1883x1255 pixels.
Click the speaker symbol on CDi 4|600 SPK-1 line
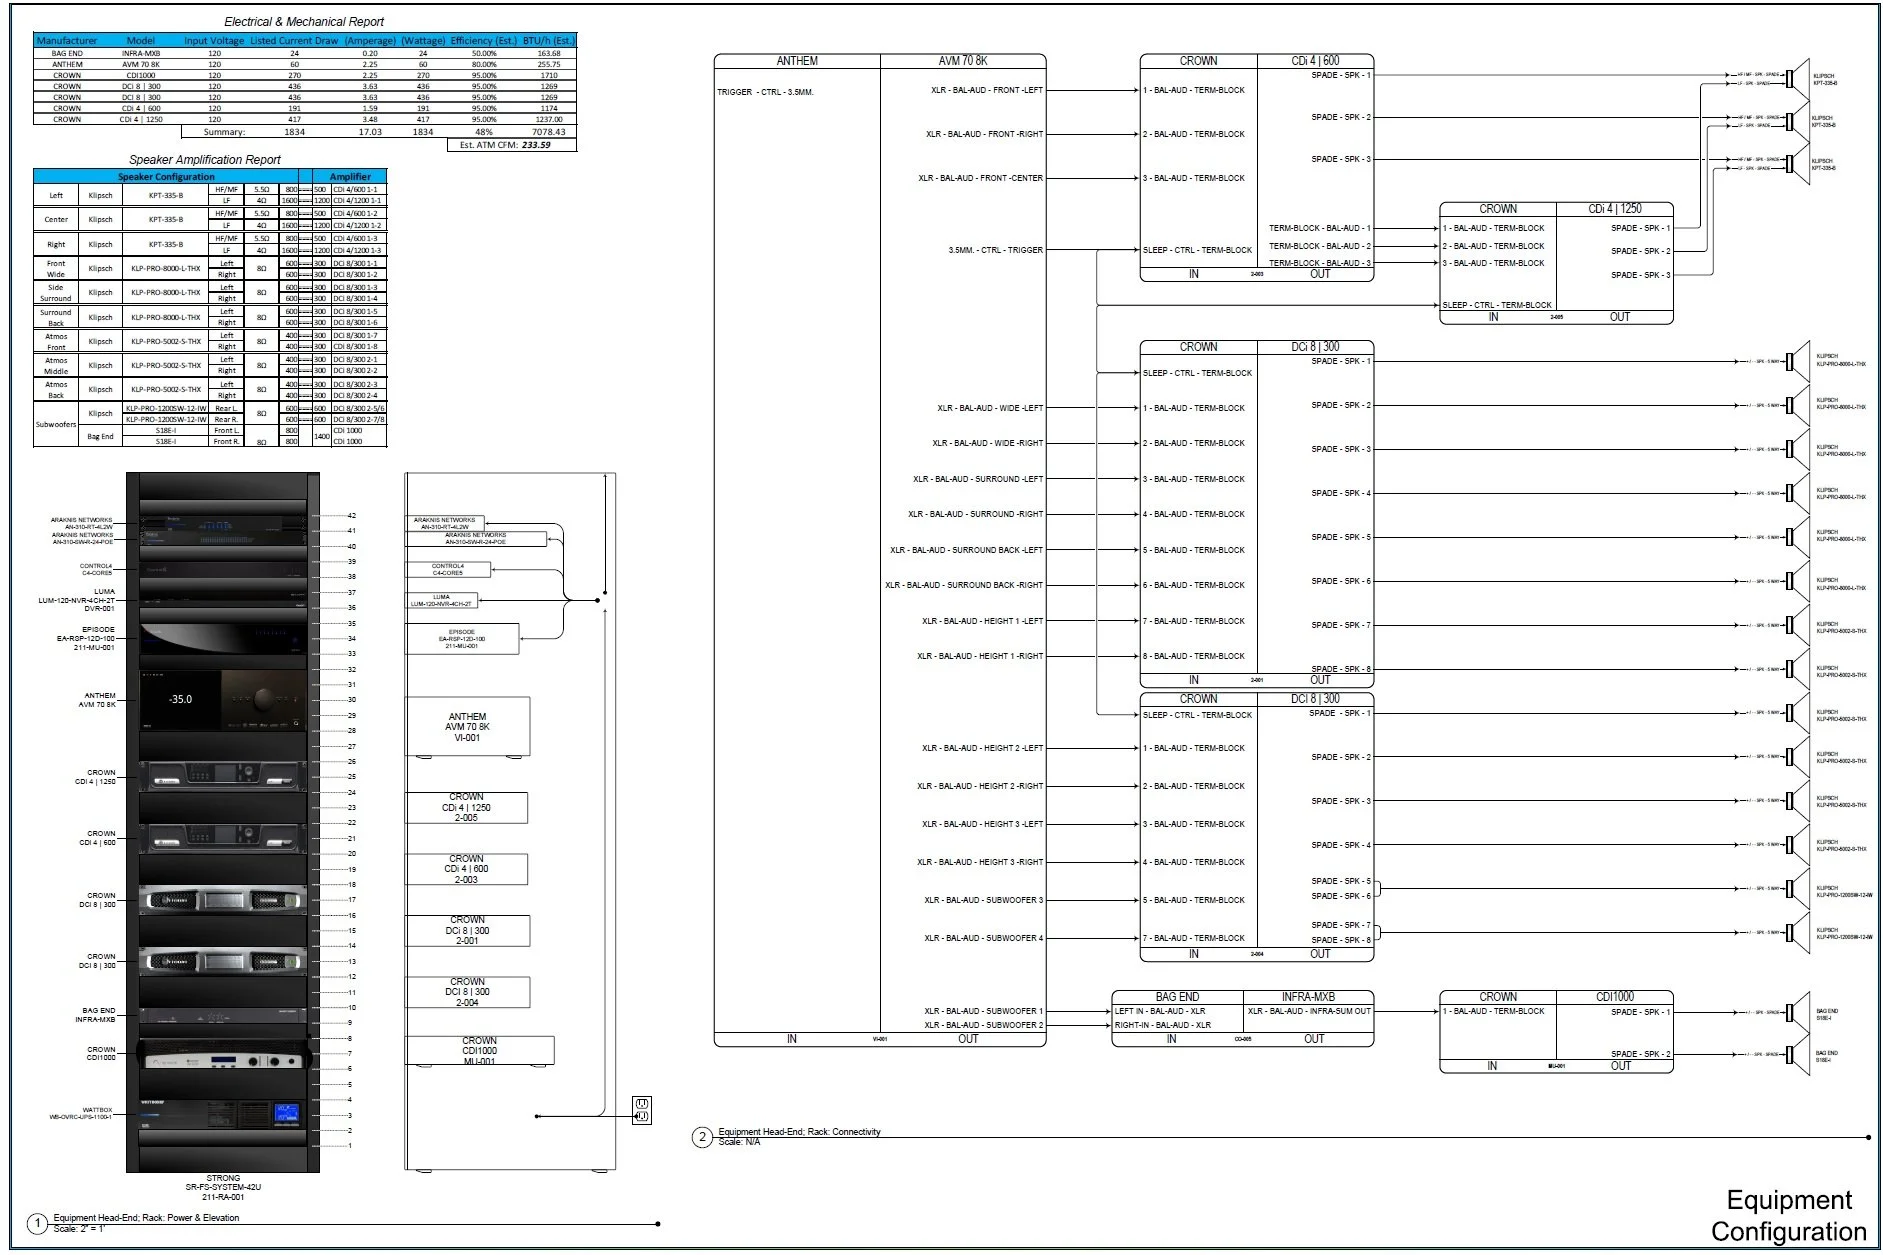[x=1798, y=79]
